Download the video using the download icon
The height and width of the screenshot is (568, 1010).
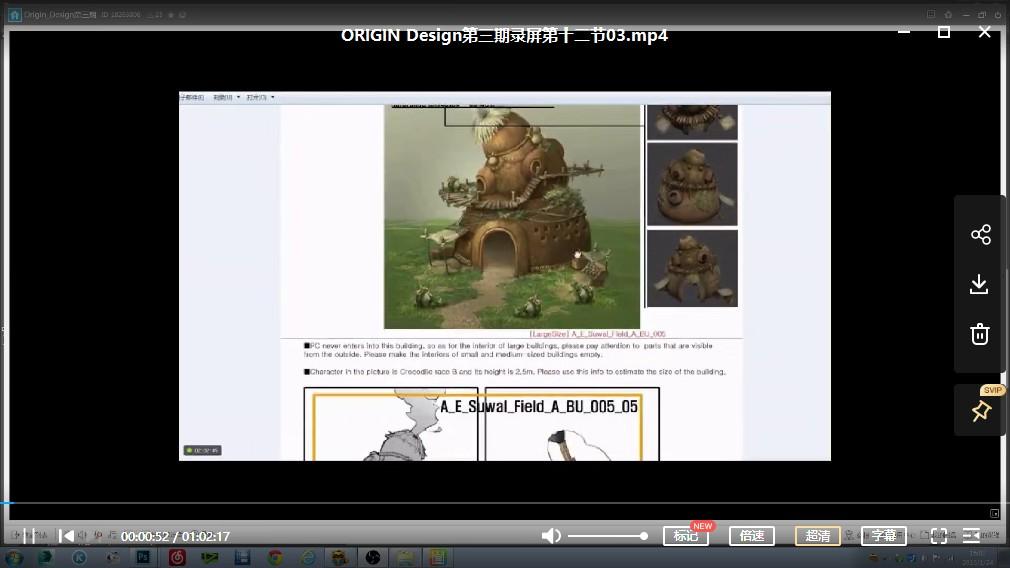(979, 284)
